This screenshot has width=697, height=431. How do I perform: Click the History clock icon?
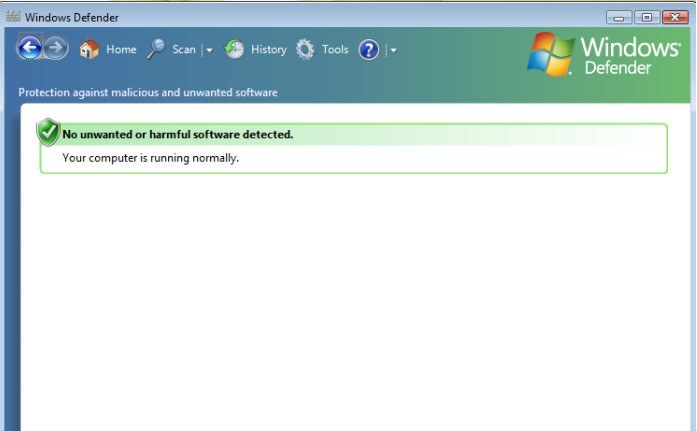(234, 49)
